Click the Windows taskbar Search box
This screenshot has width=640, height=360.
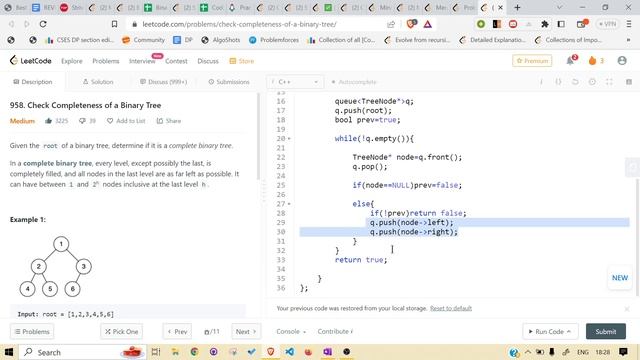(82, 352)
